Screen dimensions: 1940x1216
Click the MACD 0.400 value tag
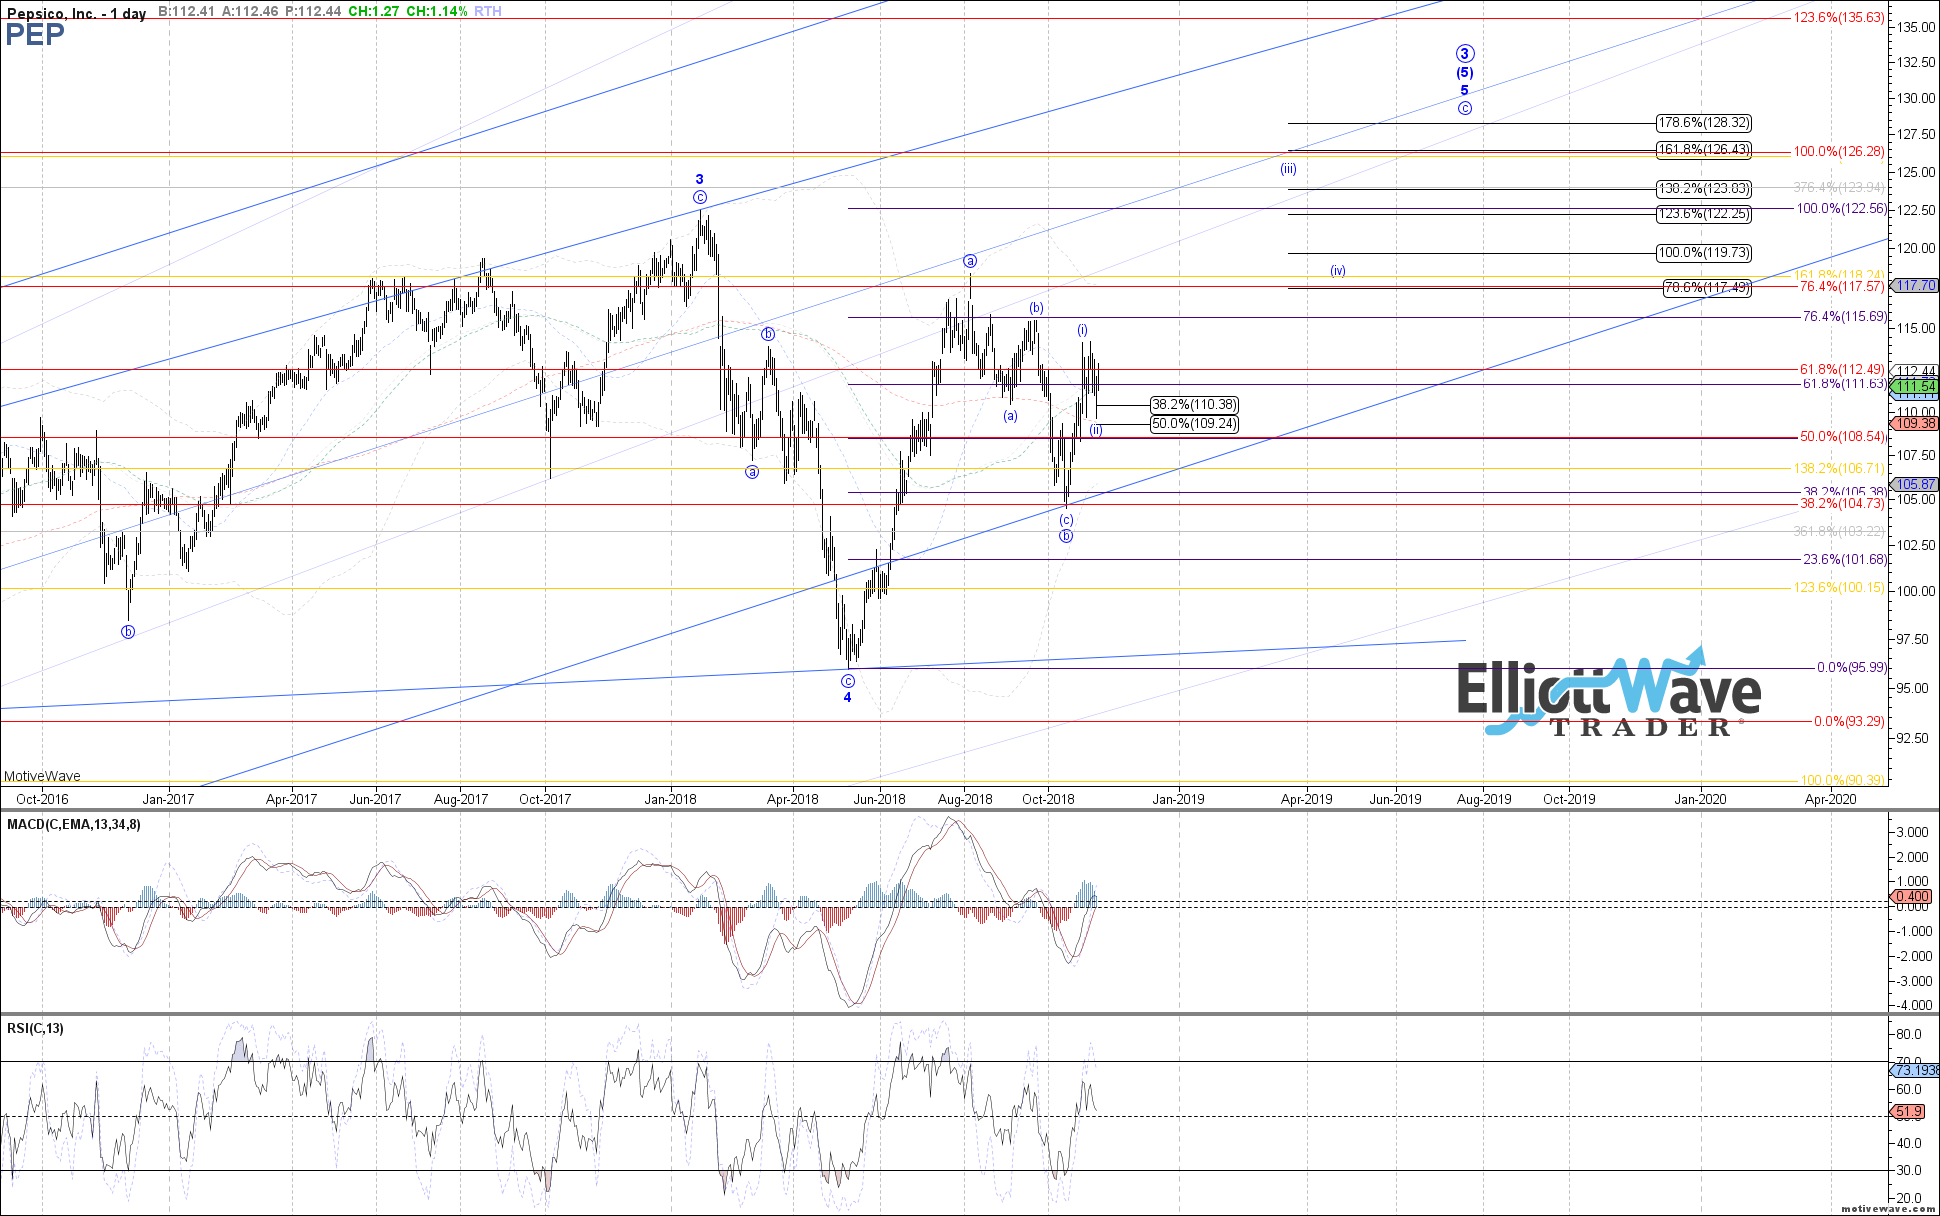tap(1912, 897)
